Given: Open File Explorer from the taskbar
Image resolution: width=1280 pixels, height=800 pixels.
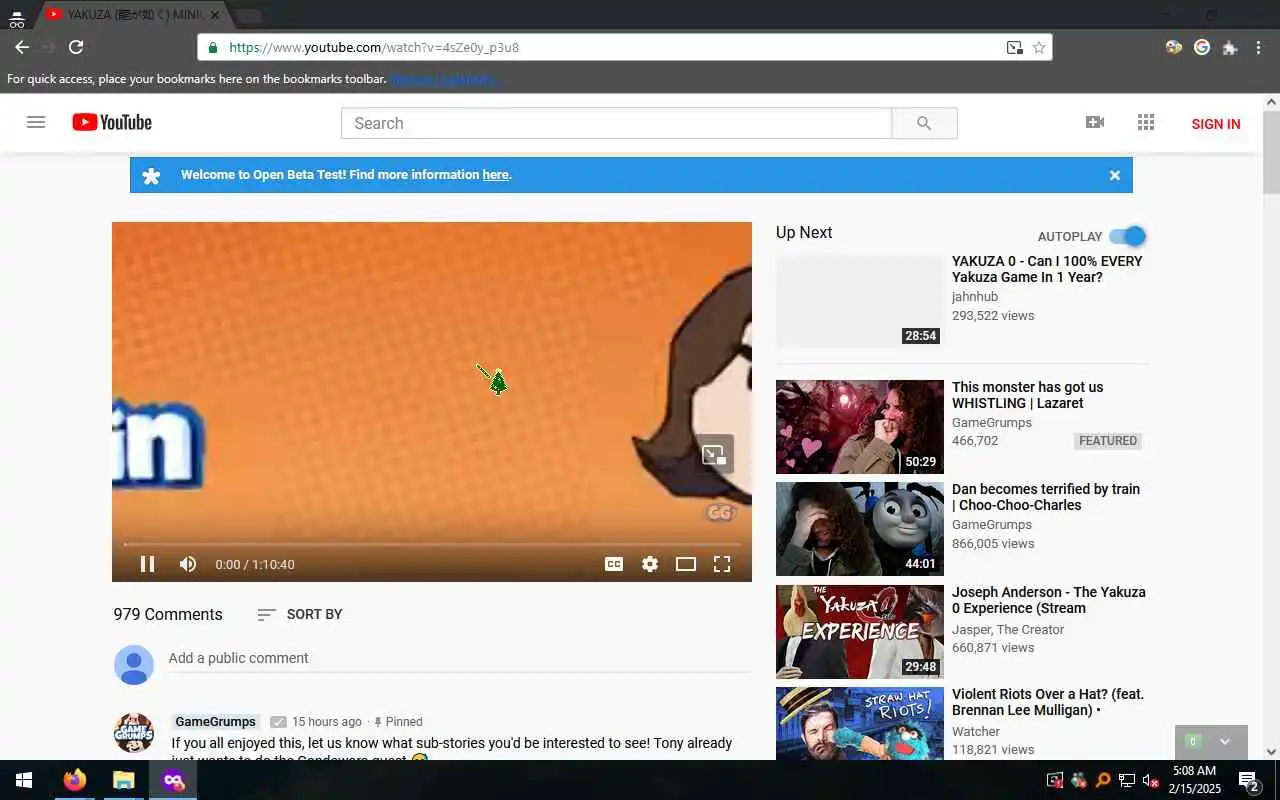Looking at the screenshot, I should pos(123,780).
